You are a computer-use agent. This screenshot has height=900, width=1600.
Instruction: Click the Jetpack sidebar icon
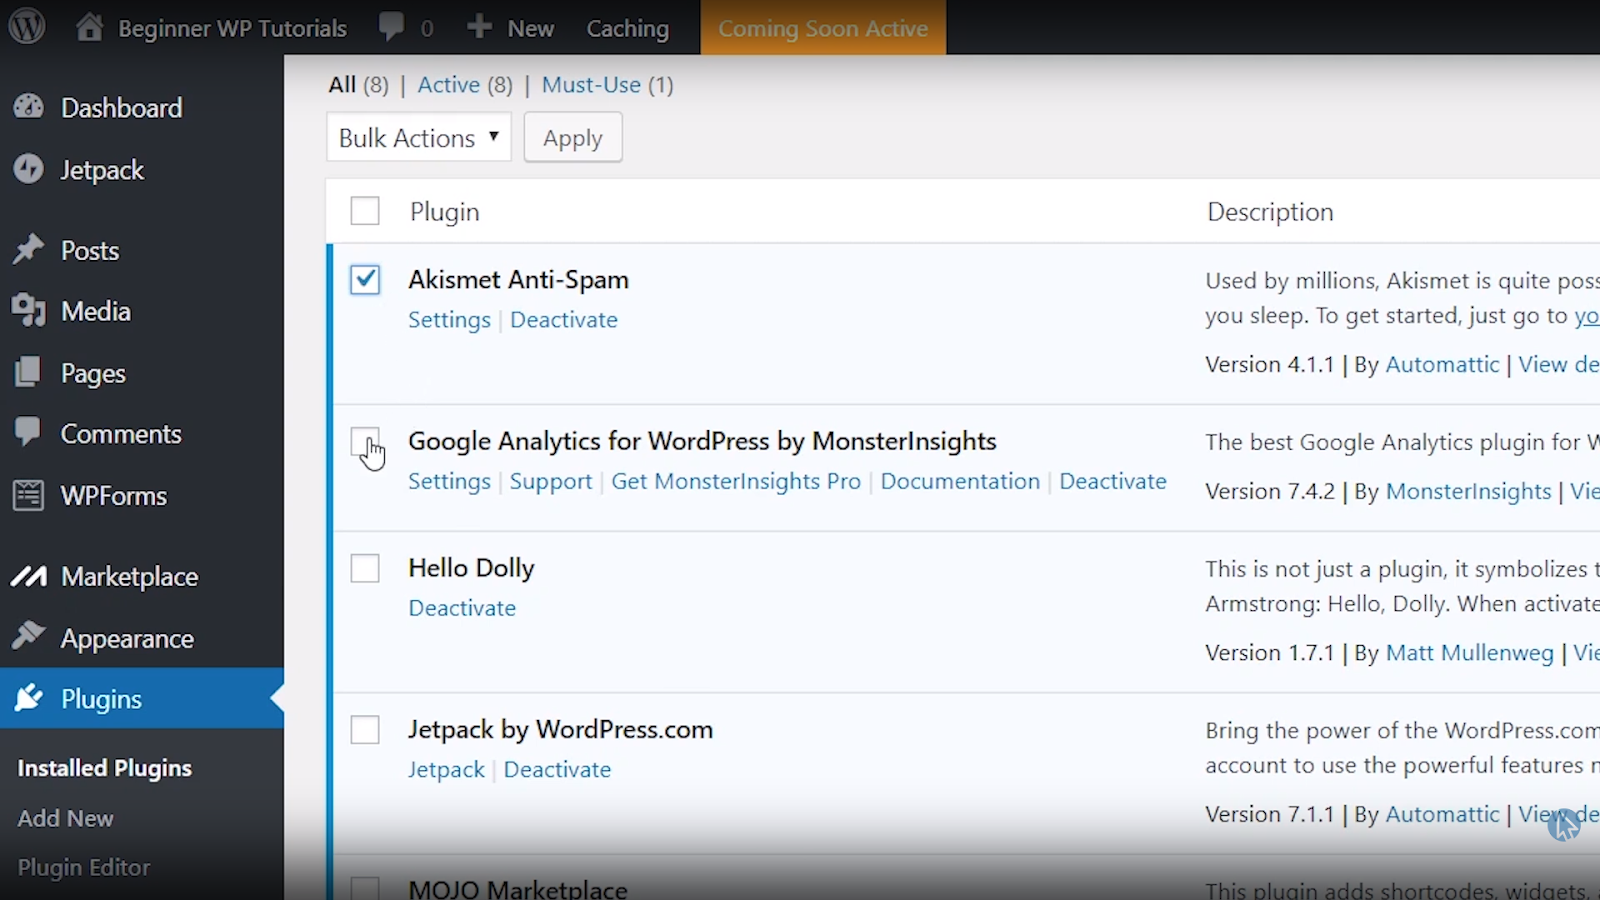pyautogui.click(x=29, y=169)
